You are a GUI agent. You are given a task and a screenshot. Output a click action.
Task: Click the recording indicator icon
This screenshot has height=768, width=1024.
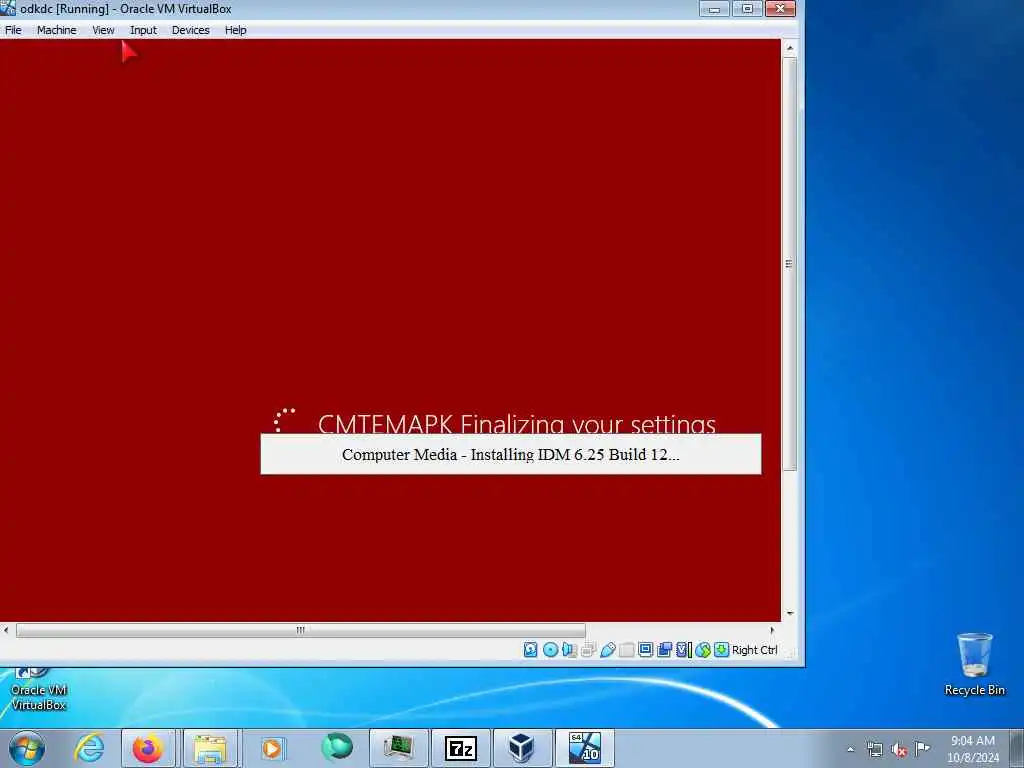tap(665, 650)
